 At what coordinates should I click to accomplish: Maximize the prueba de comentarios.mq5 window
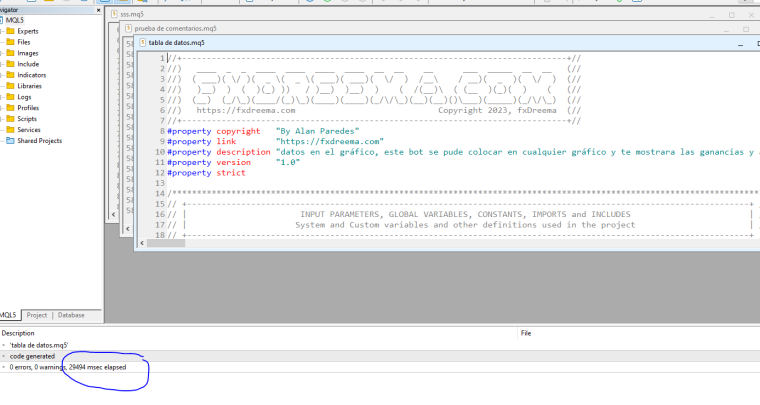pos(746,30)
